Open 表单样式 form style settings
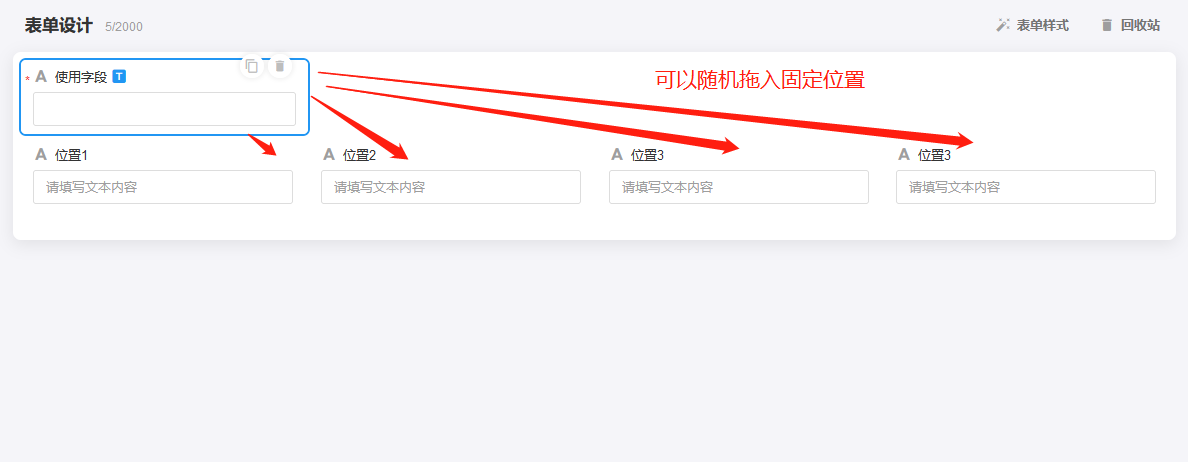This screenshot has width=1188, height=462. pyautogui.click(x=1032, y=25)
